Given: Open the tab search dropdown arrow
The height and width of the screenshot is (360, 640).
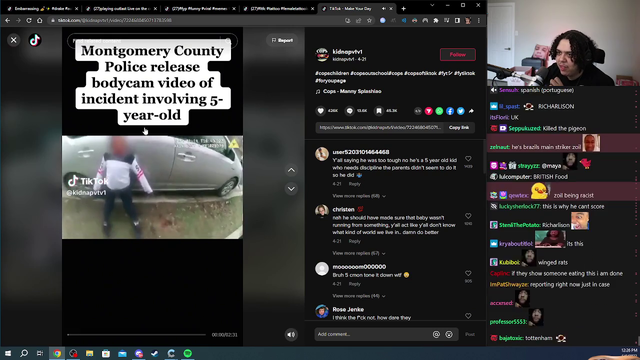Looking at the screenshot, I should pyautogui.click(x=432, y=5).
